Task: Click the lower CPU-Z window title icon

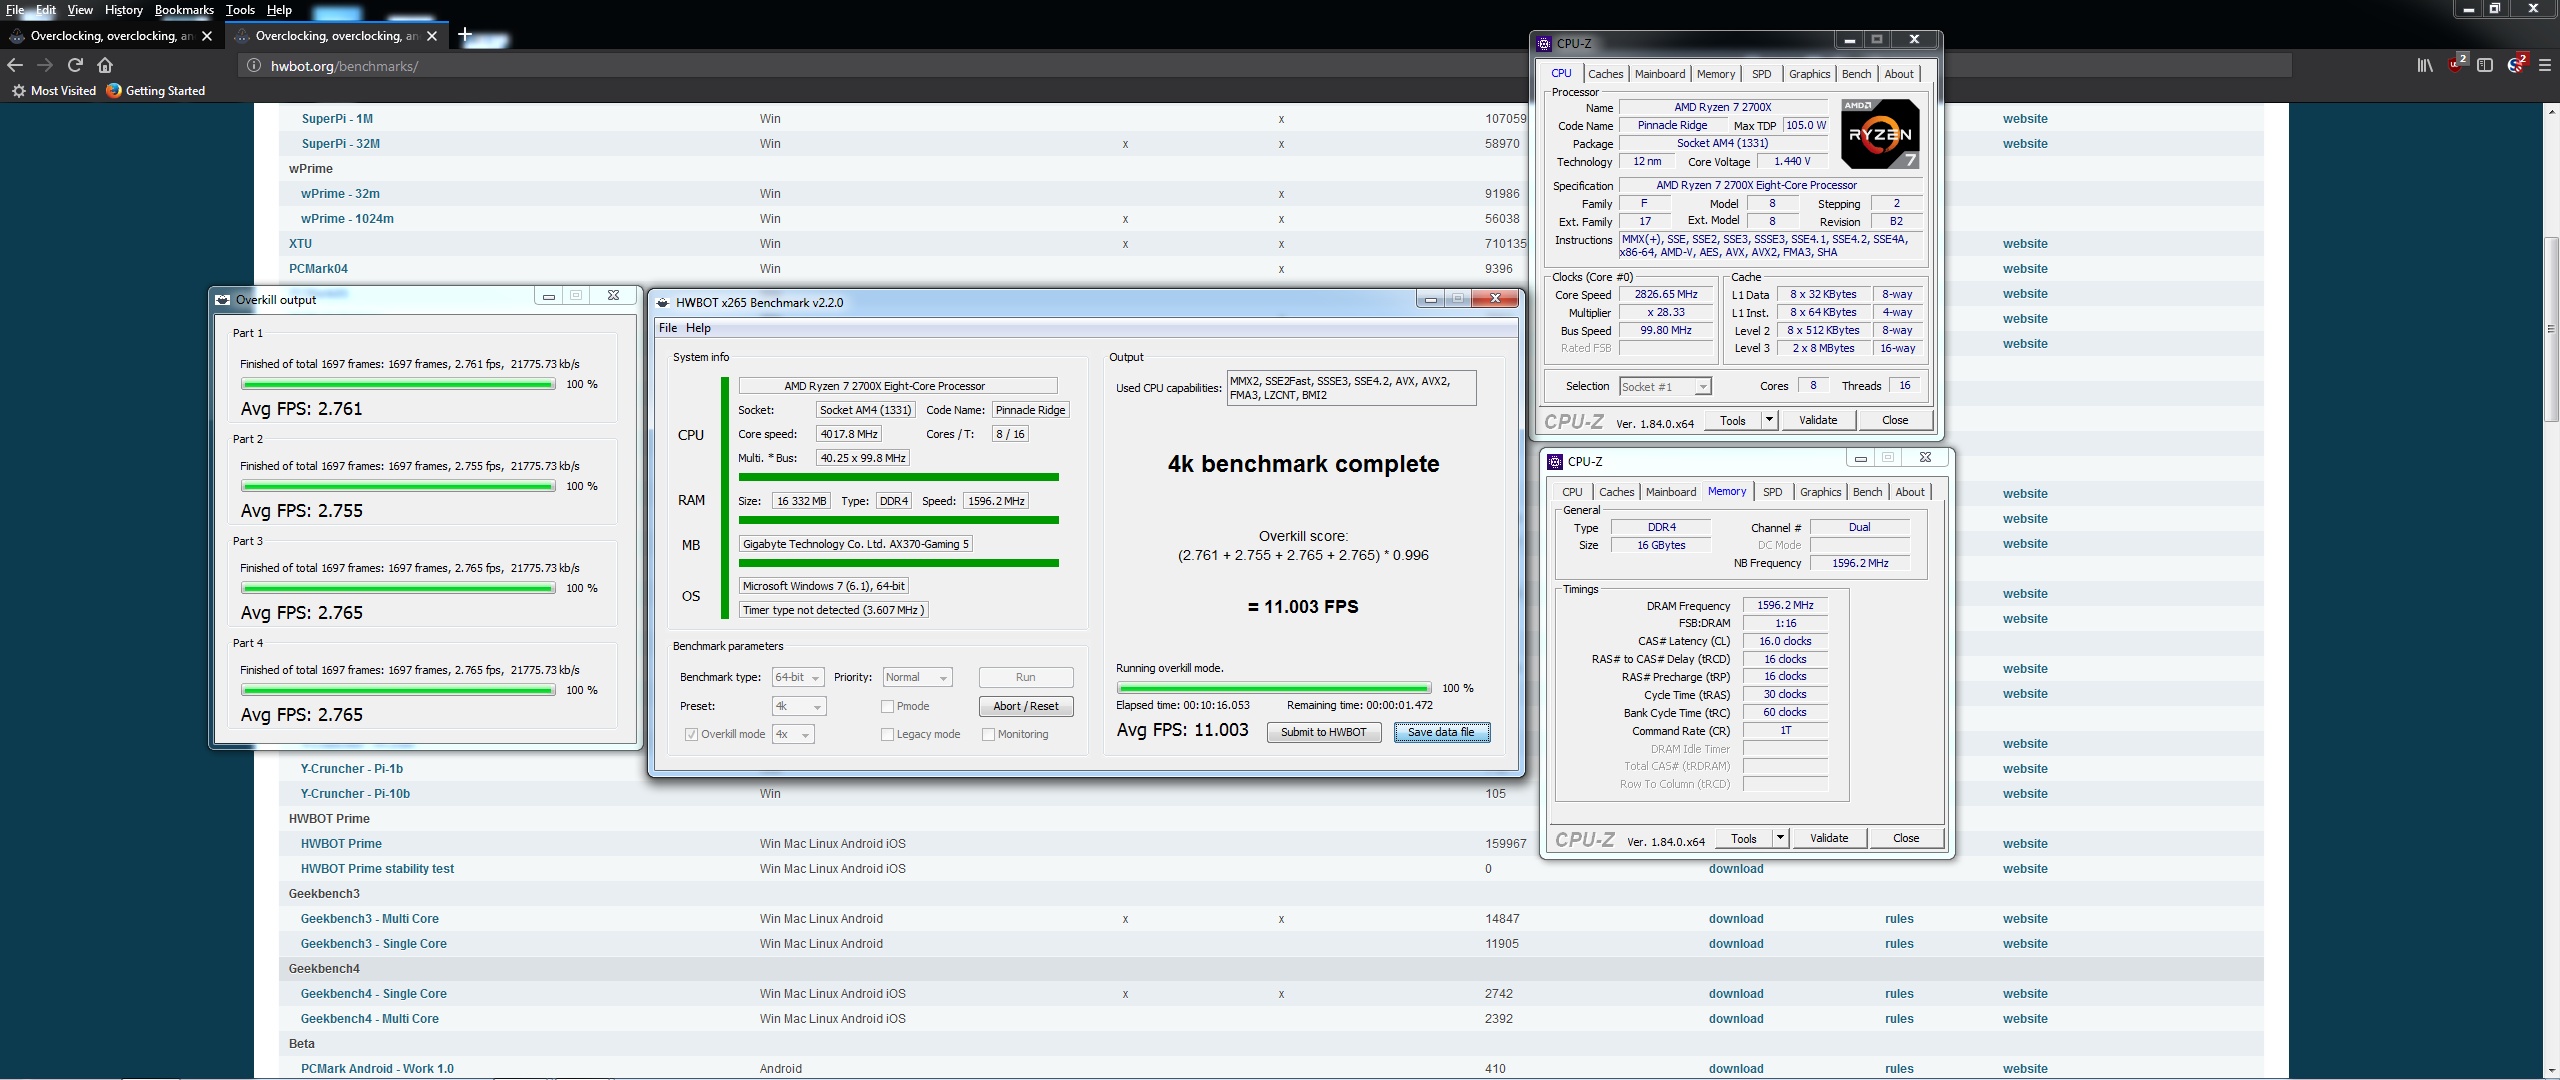Action: (1555, 461)
